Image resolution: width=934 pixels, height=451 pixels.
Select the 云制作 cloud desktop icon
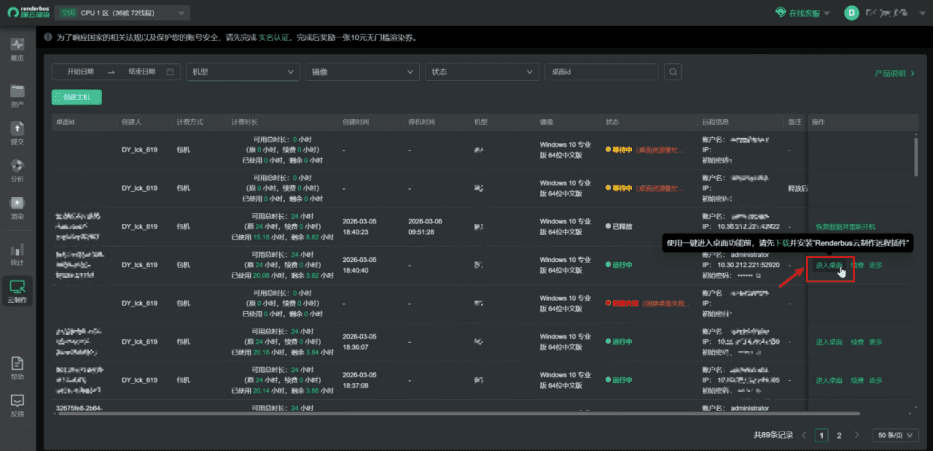coord(17,289)
